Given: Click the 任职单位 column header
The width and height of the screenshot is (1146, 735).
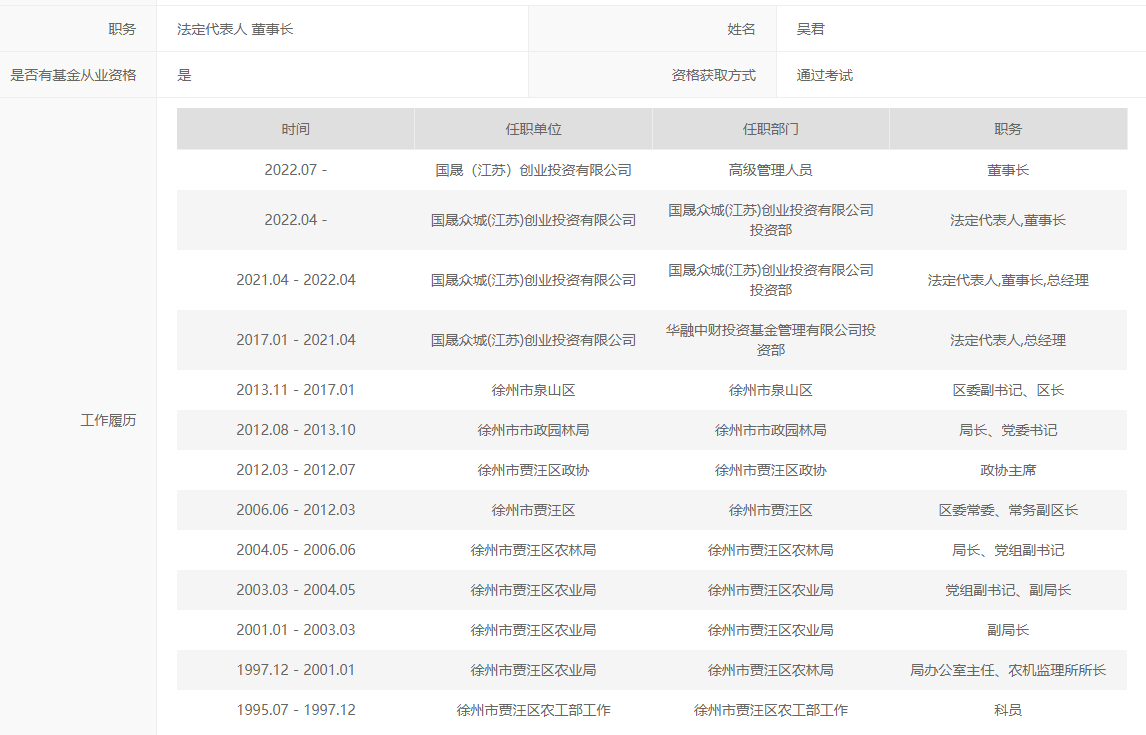Looking at the screenshot, I should coord(533,129).
